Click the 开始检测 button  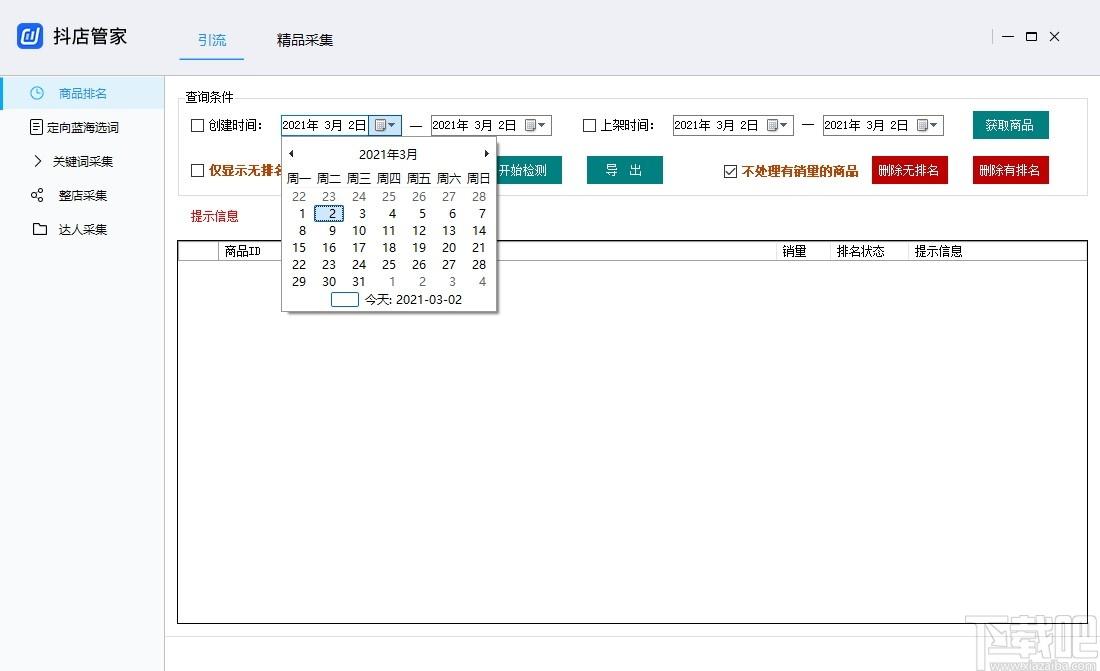(529, 170)
